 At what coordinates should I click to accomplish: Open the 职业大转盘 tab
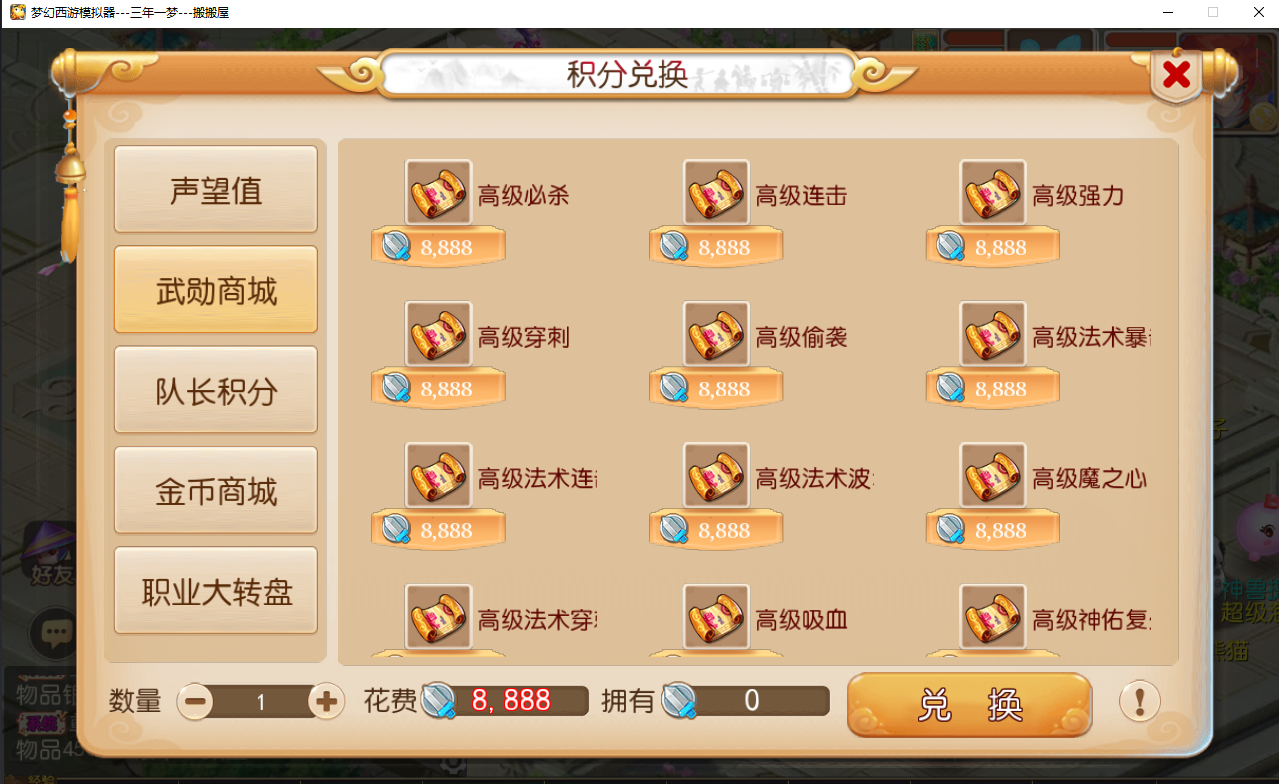pos(216,590)
